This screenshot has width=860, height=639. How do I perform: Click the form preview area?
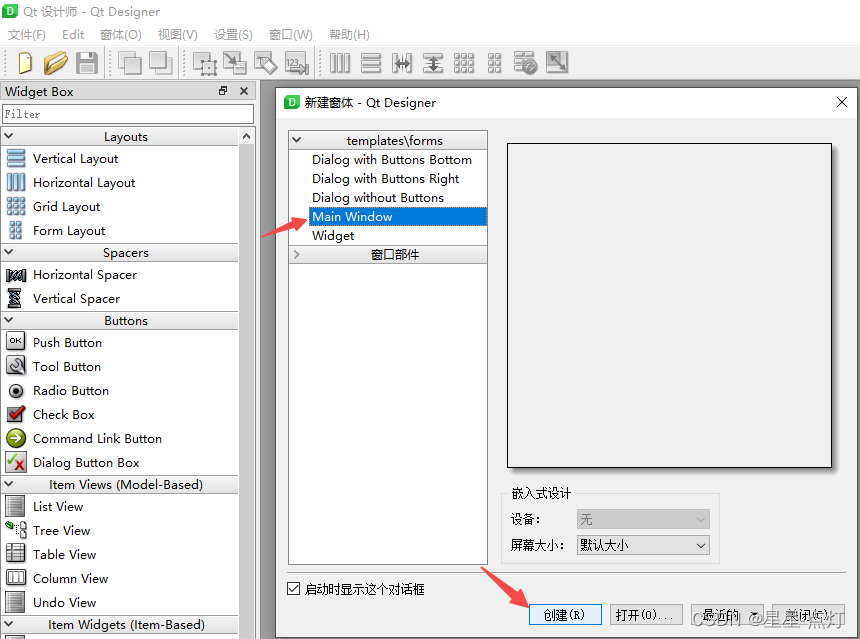[x=669, y=306]
